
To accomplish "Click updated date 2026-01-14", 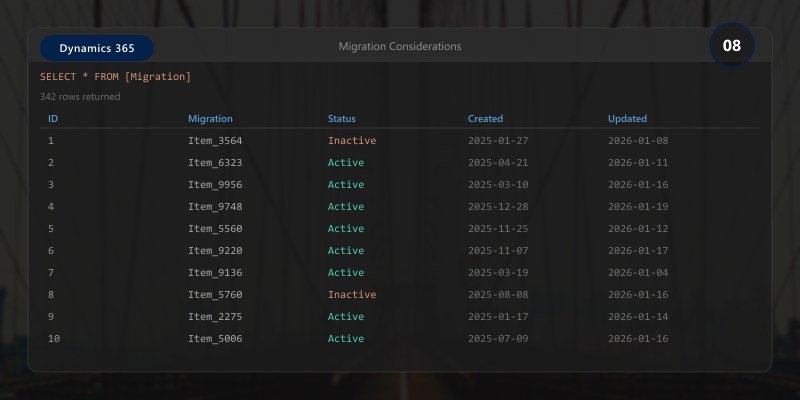I will pyautogui.click(x=638, y=316).
